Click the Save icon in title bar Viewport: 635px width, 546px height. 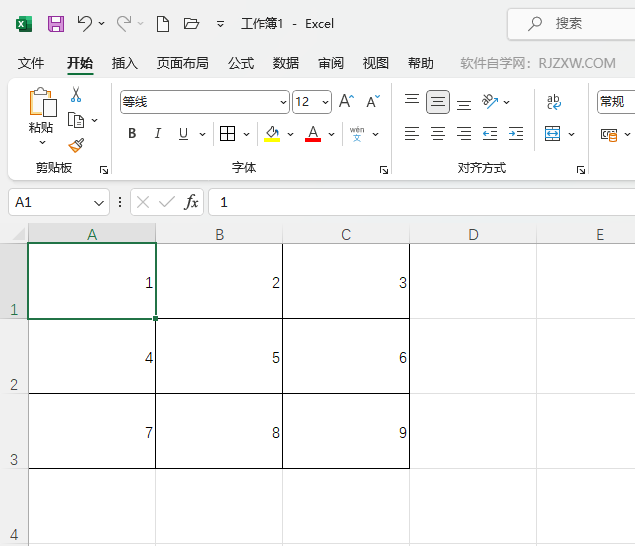[56, 24]
